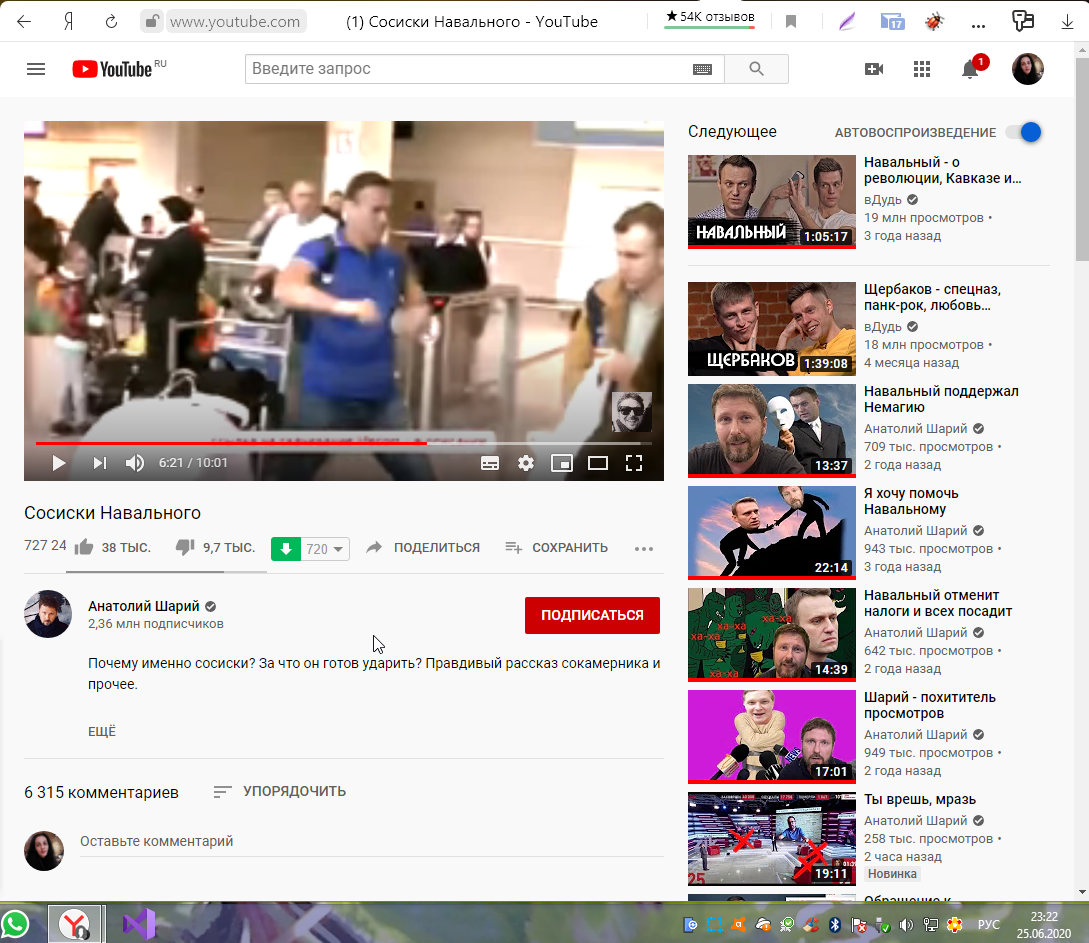Open Я хочу помочь Навальному thumbnail
1089x943 pixels.
point(772,533)
